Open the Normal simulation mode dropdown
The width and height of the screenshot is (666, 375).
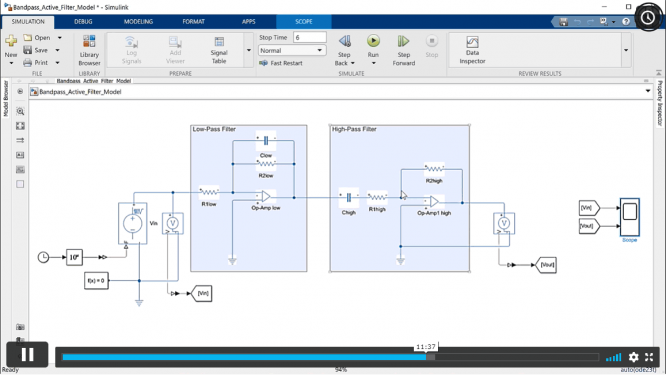(292, 51)
